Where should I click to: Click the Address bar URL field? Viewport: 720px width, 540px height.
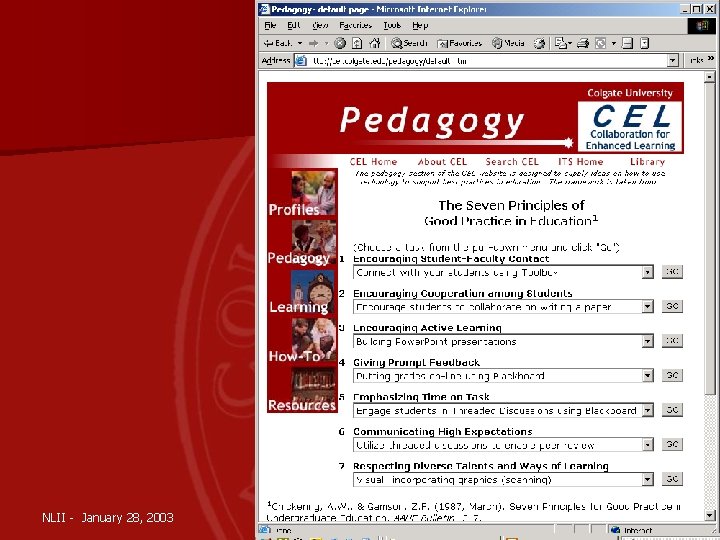pyautogui.click(x=487, y=61)
